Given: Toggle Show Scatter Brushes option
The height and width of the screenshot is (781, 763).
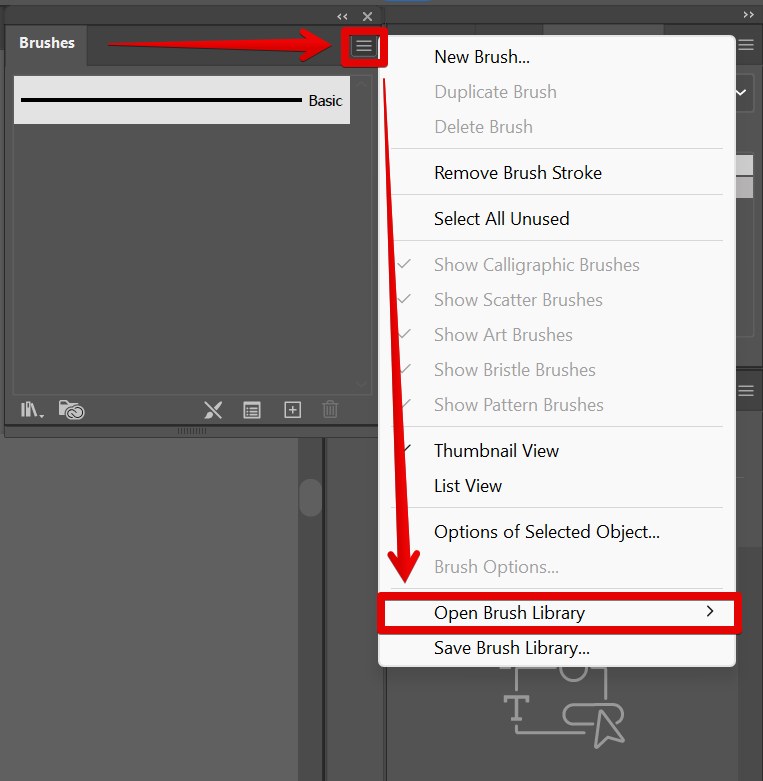Looking at the screenshot, I should click(556, 300).
